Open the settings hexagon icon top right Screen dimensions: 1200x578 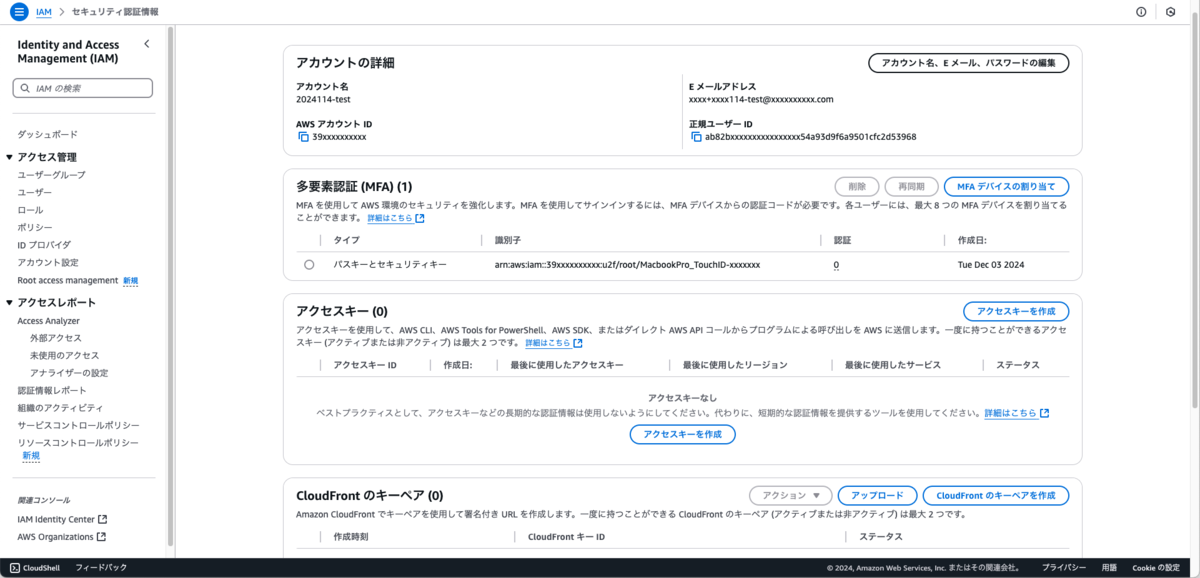1171,12
